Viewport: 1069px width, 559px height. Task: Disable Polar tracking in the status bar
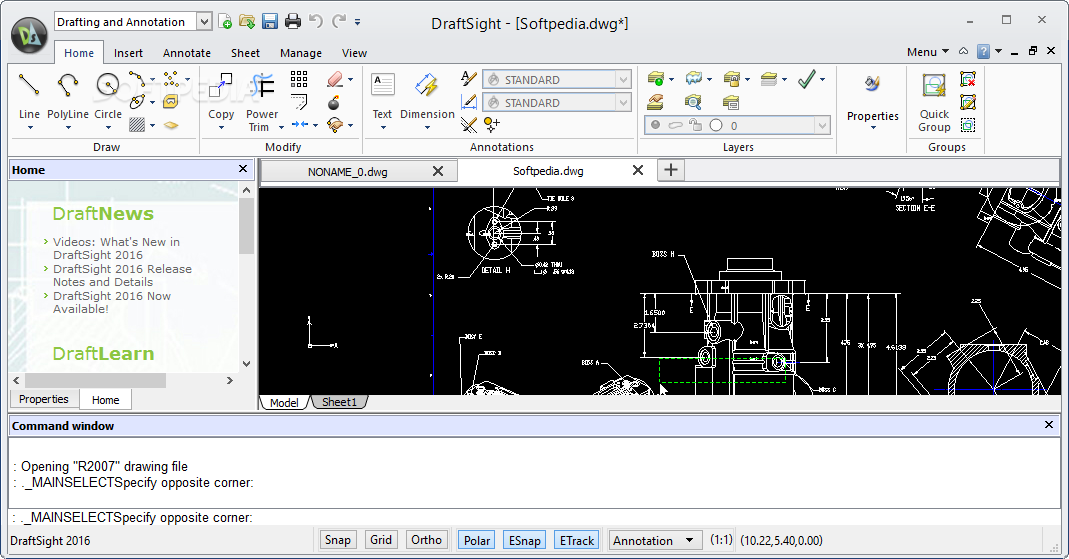pyautogui.click(x=477, y=540)
